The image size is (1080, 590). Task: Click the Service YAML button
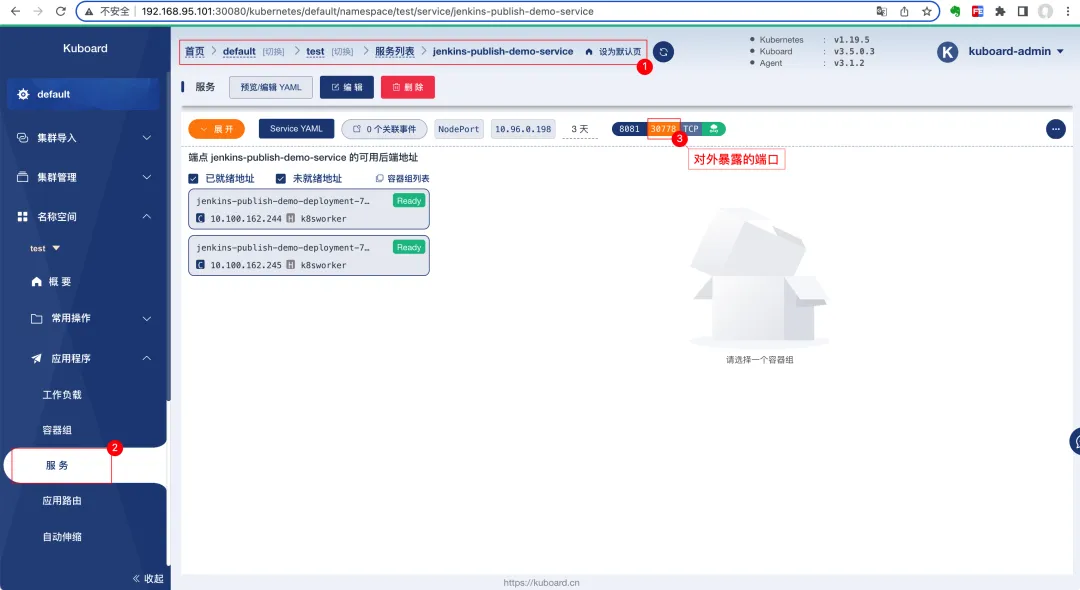(296, 129)
